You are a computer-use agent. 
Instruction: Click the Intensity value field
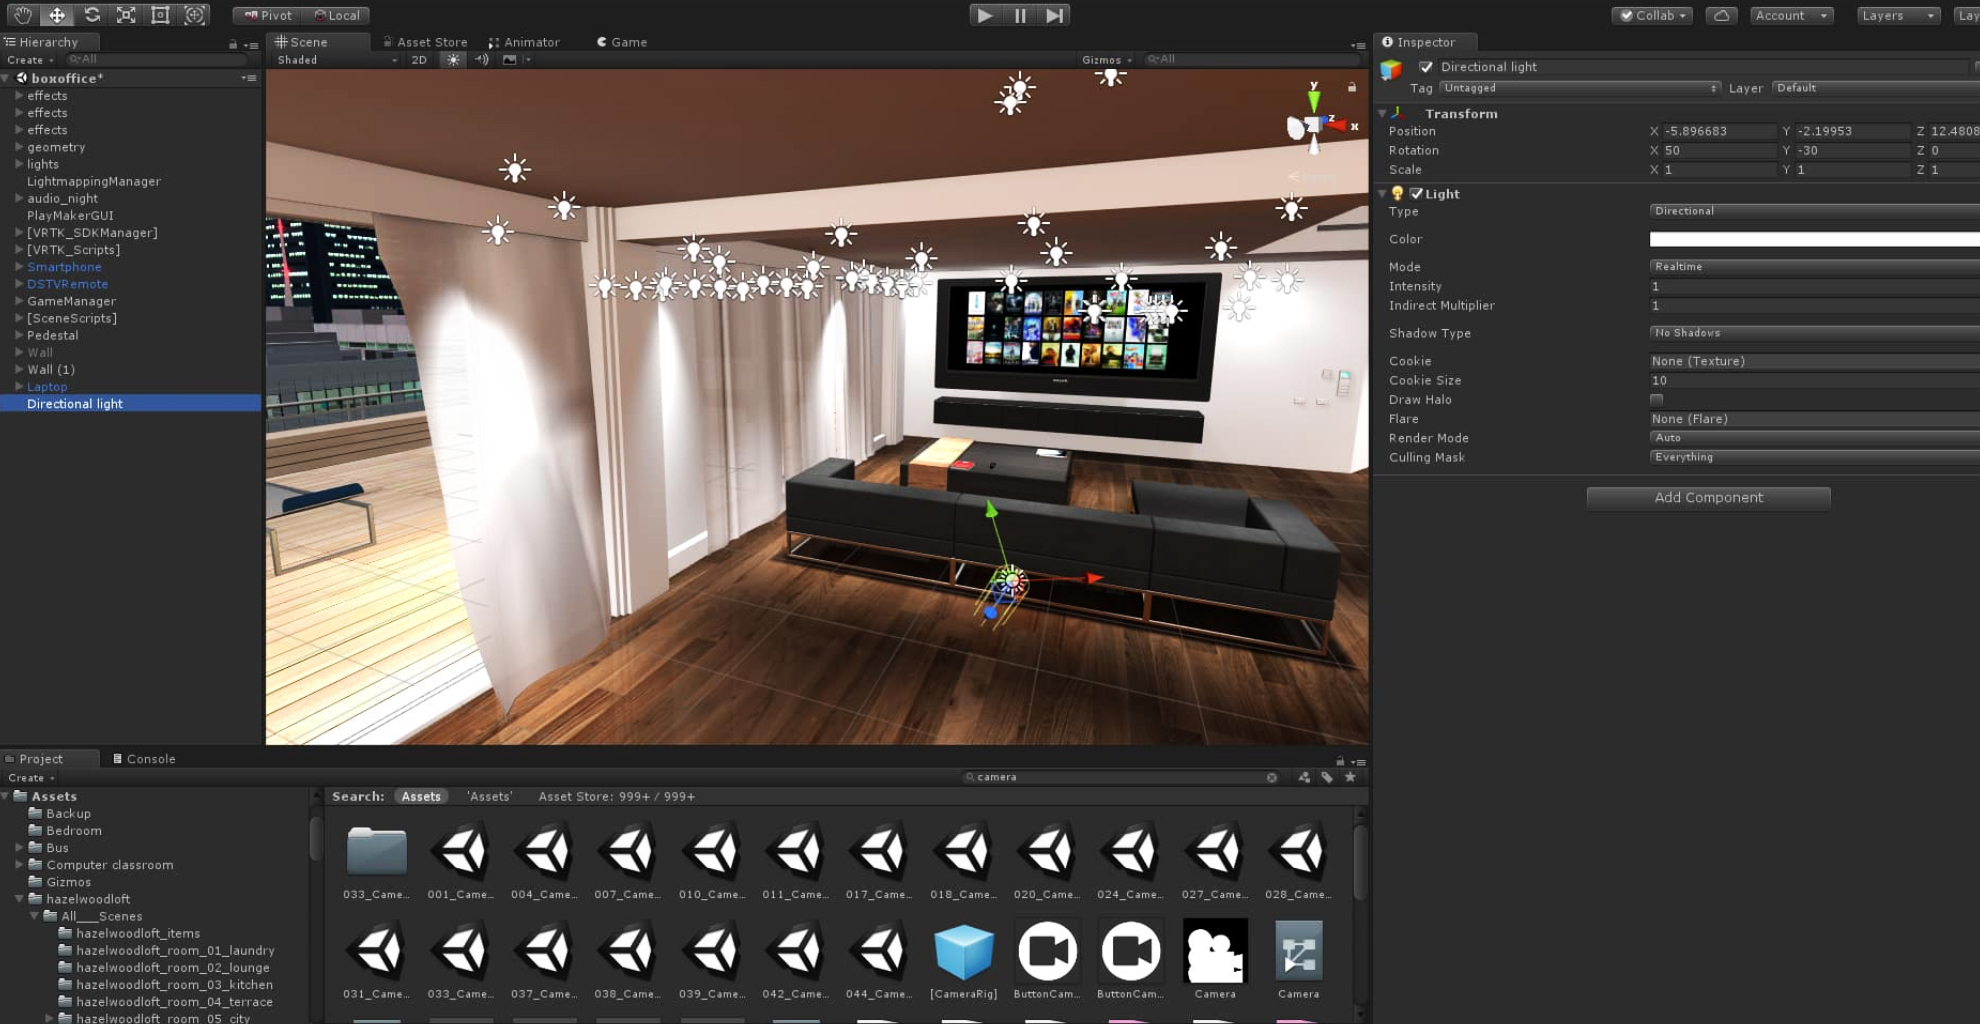[x=1814, y=287]
